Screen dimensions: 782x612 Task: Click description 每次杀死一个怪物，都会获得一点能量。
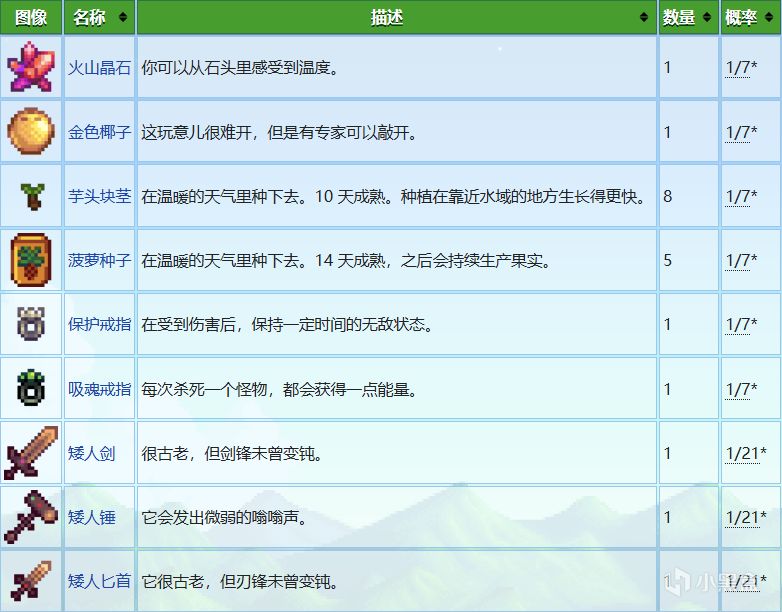point(279,389)
